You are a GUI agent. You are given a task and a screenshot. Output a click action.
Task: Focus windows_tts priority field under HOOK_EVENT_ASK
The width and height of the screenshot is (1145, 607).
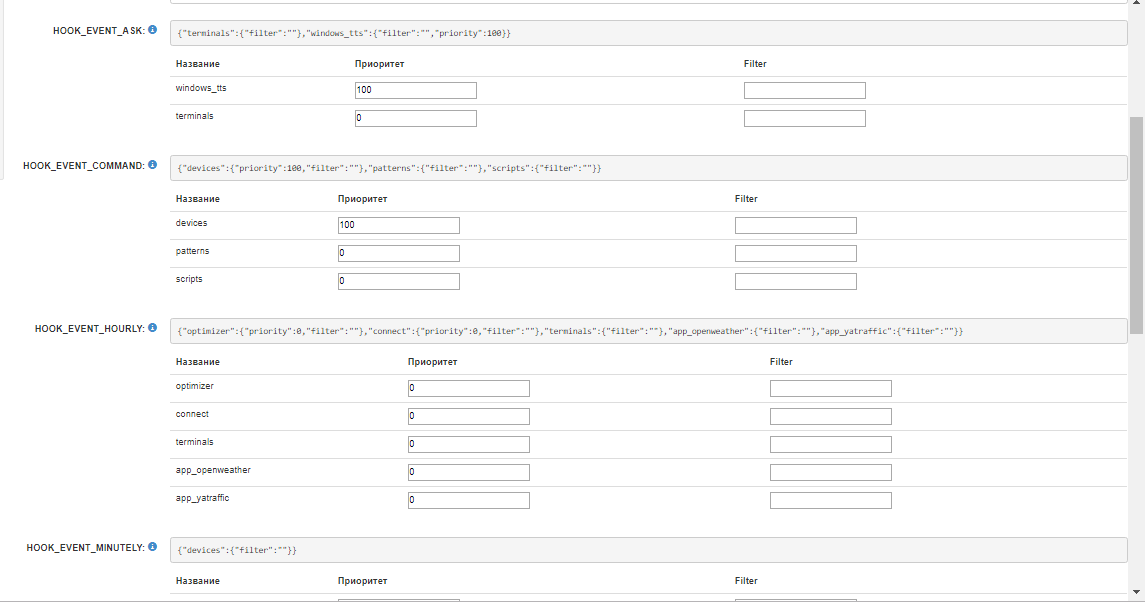point(415,91)
